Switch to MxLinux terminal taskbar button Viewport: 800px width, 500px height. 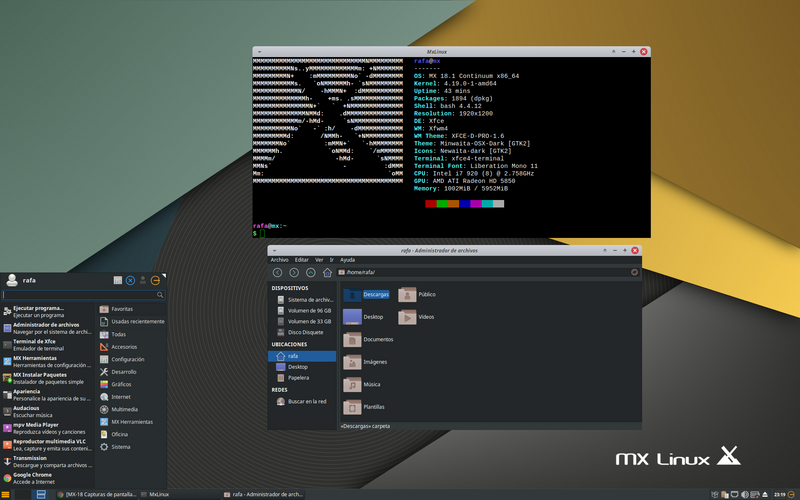coord(180,494)
